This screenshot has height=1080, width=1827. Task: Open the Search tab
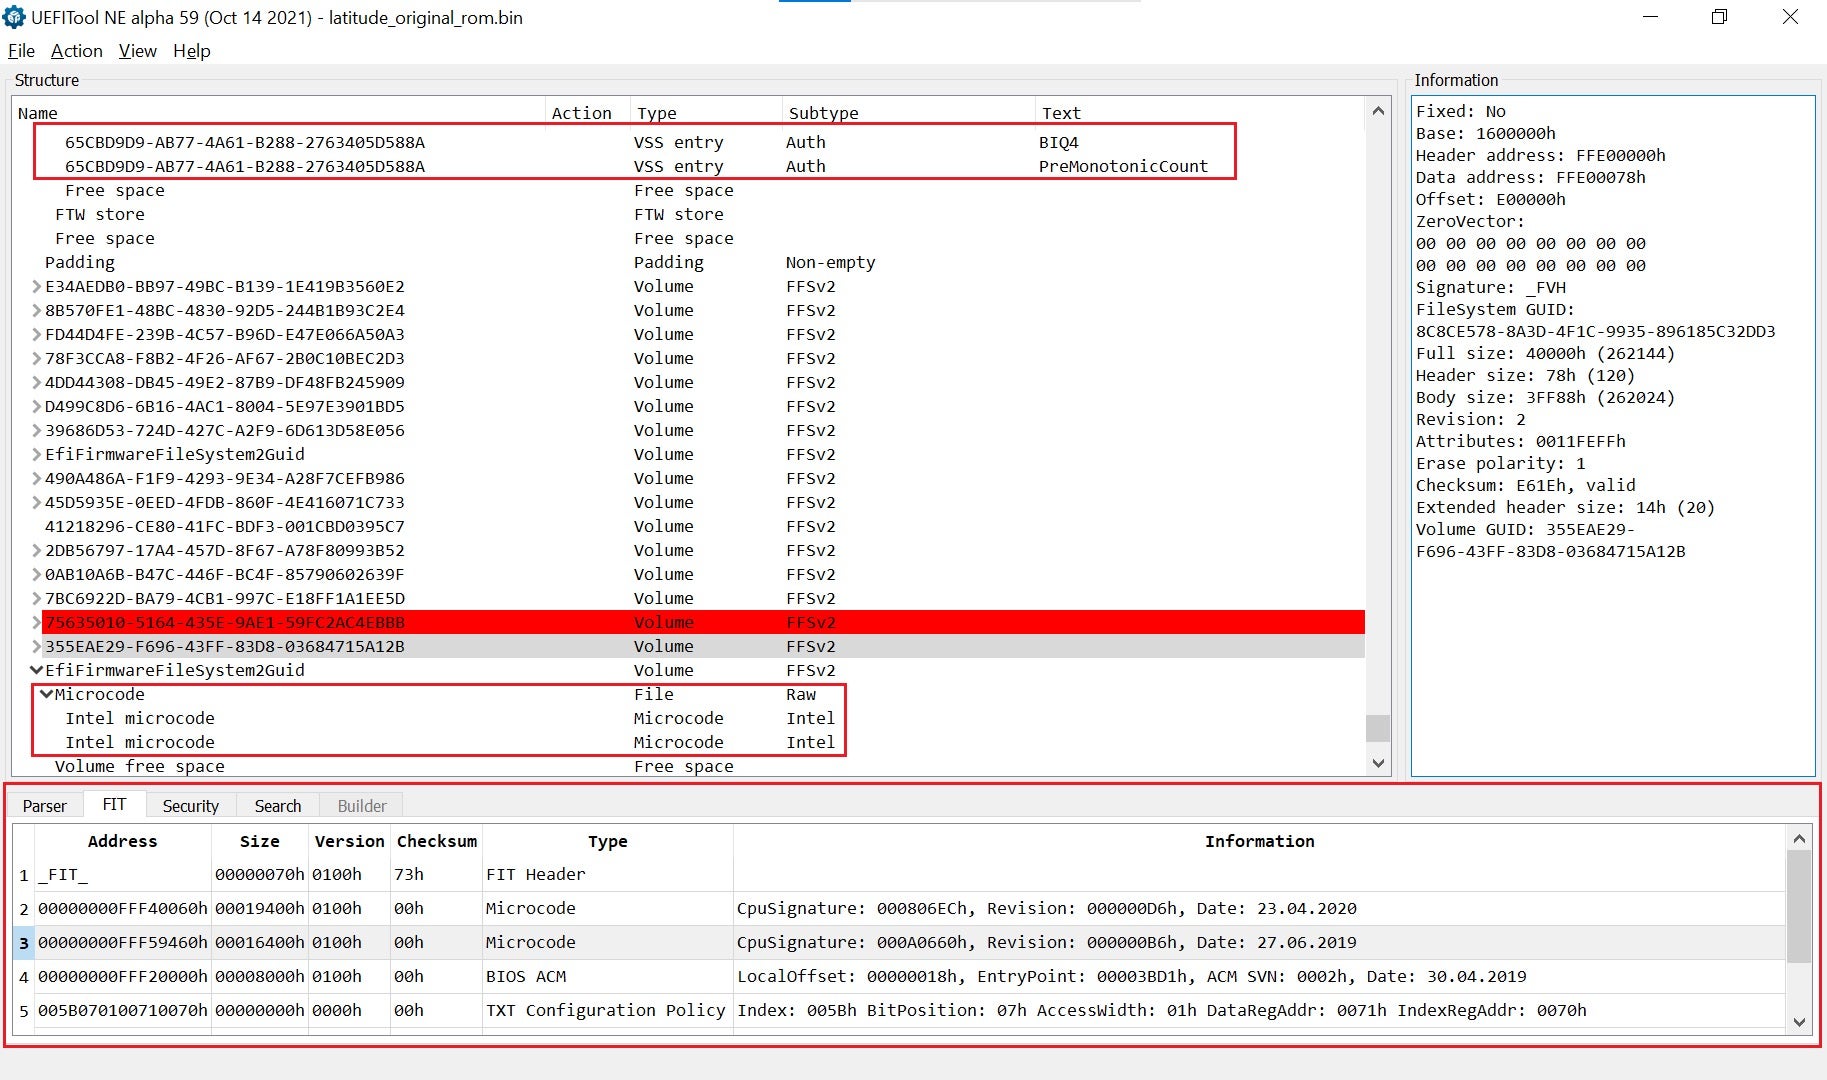pyautogui.click(x=277, y=806)
